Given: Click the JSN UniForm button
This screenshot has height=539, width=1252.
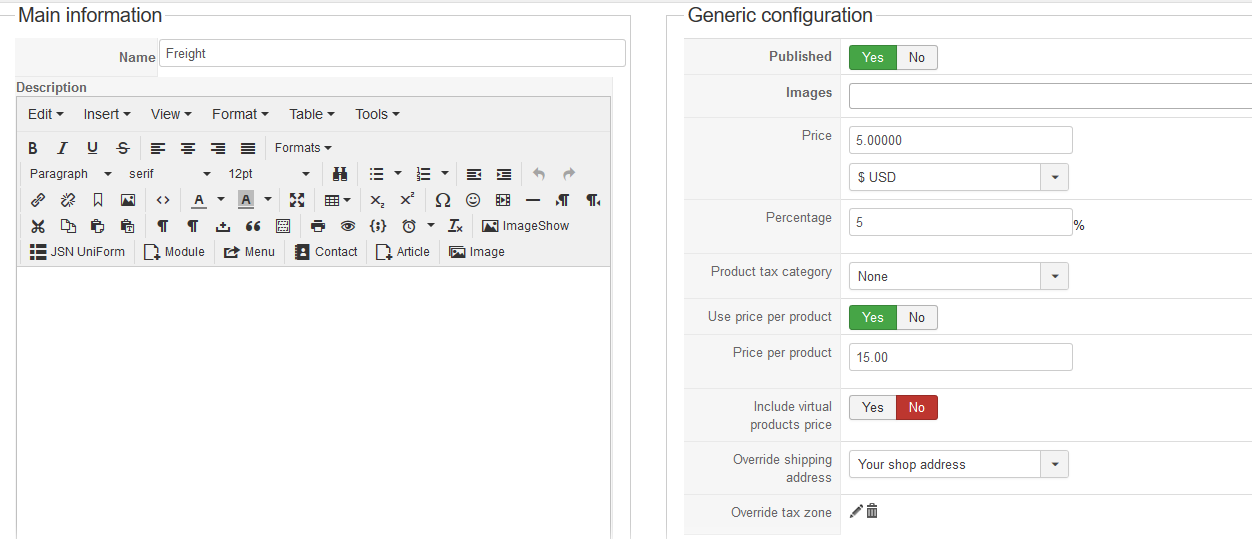Looking at the screenshot, I should click(x=78, y=252).
